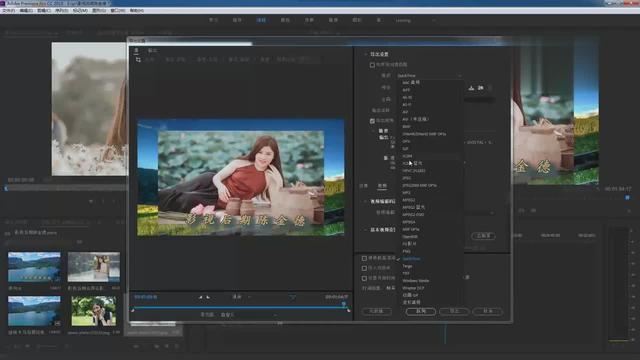The width and height of the screenshot is (640, 360).
Task: Choose animated GIF from the format list
Action: (x=410, y=295)
